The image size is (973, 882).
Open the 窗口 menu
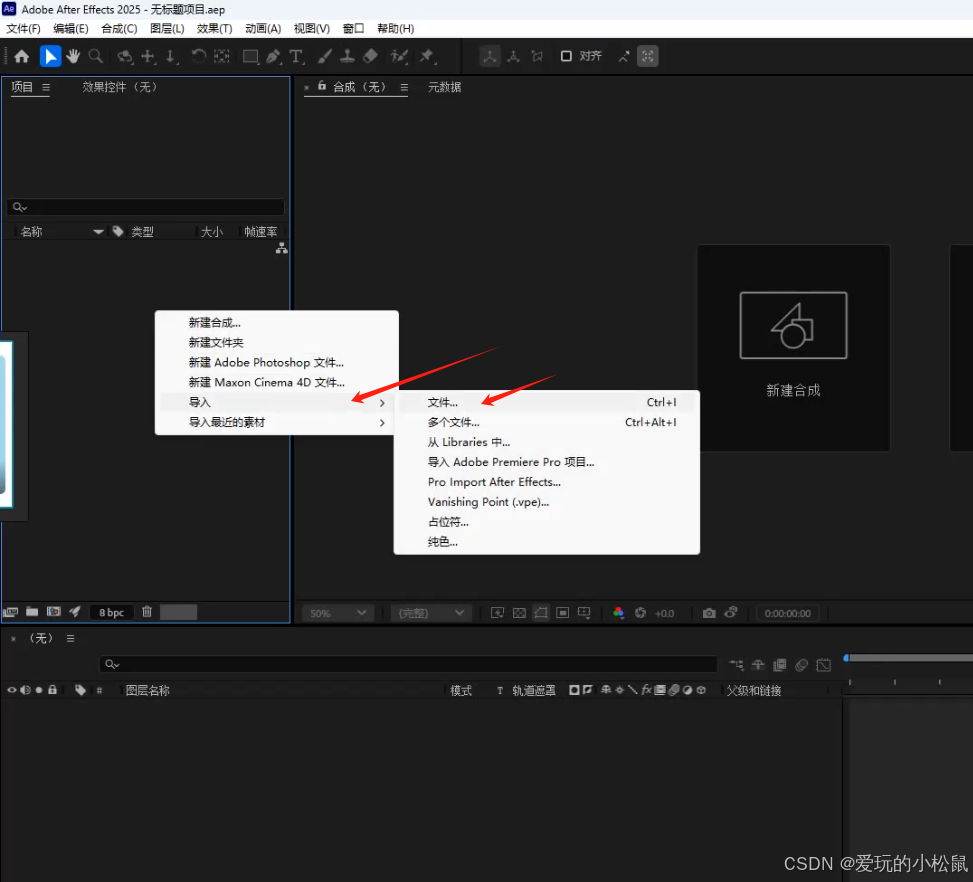353,29
